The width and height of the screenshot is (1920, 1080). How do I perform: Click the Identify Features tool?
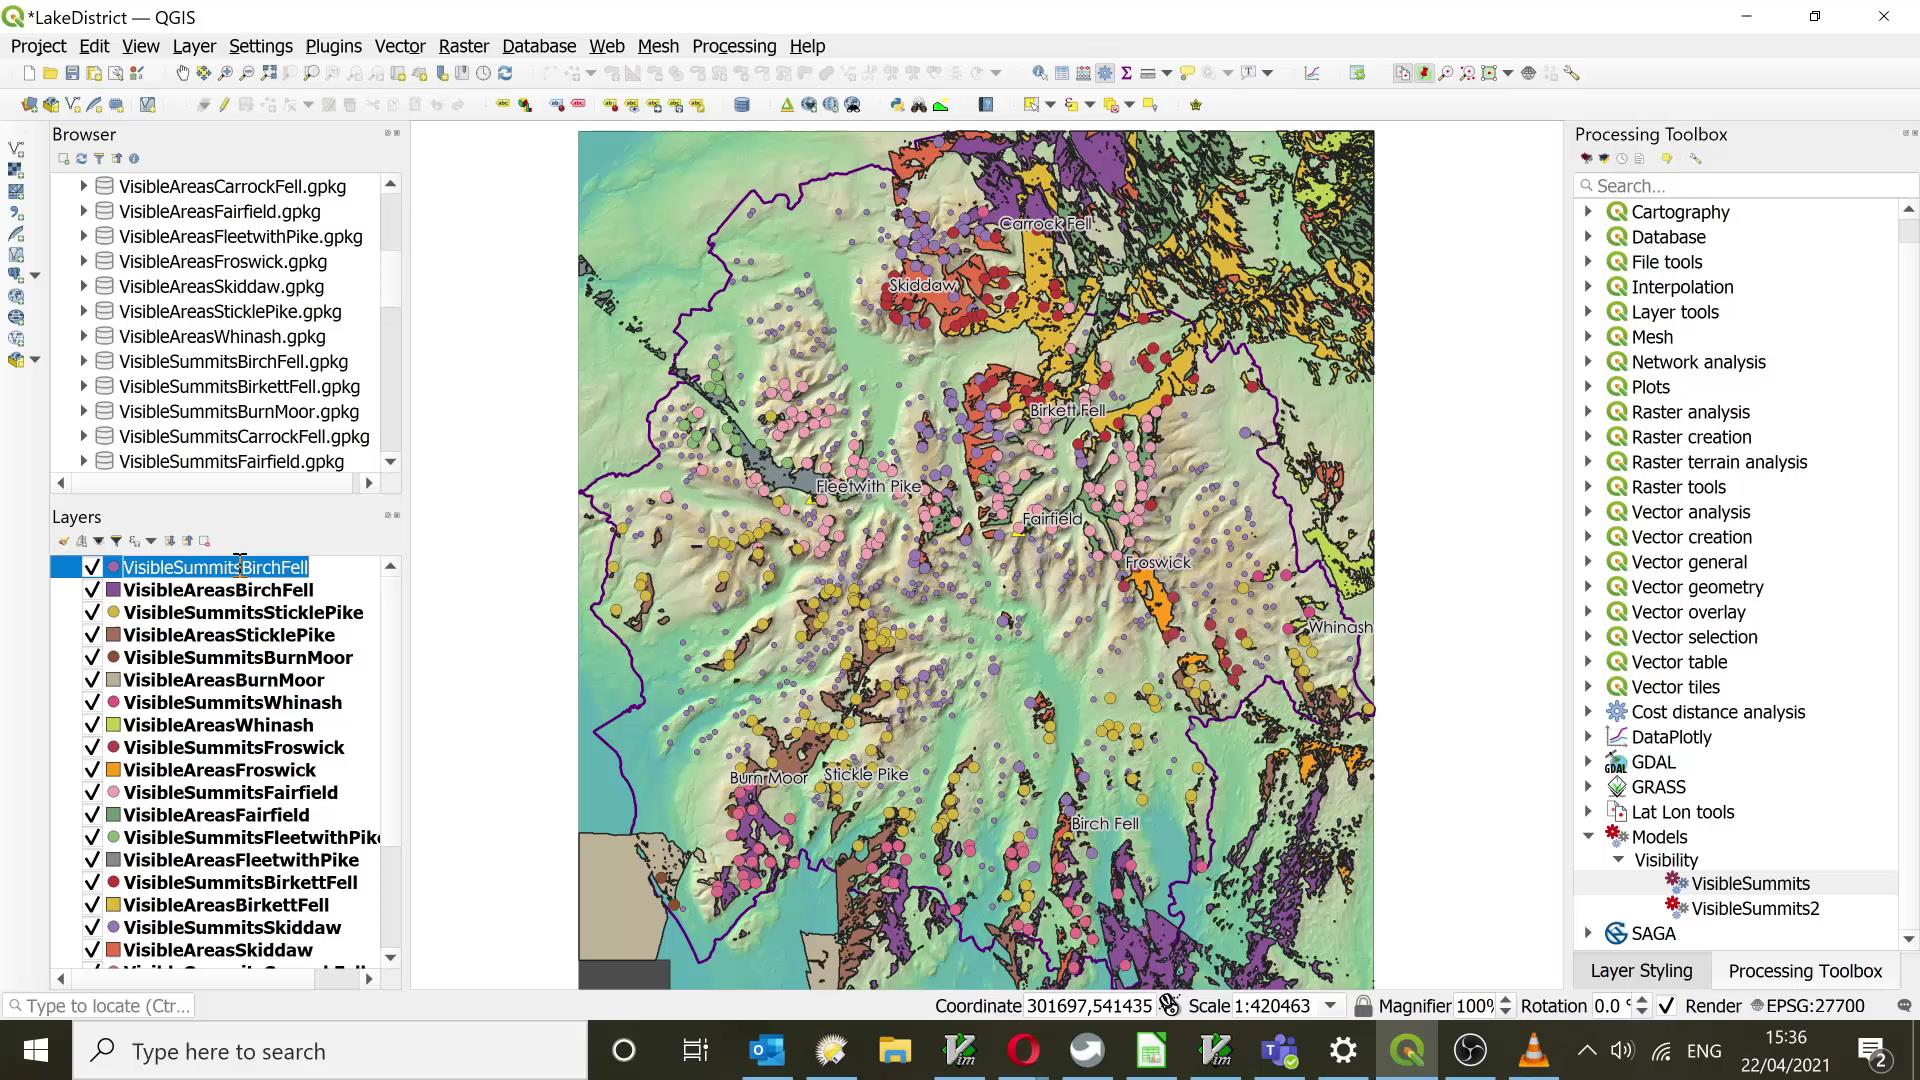(x=1040, y=73)
